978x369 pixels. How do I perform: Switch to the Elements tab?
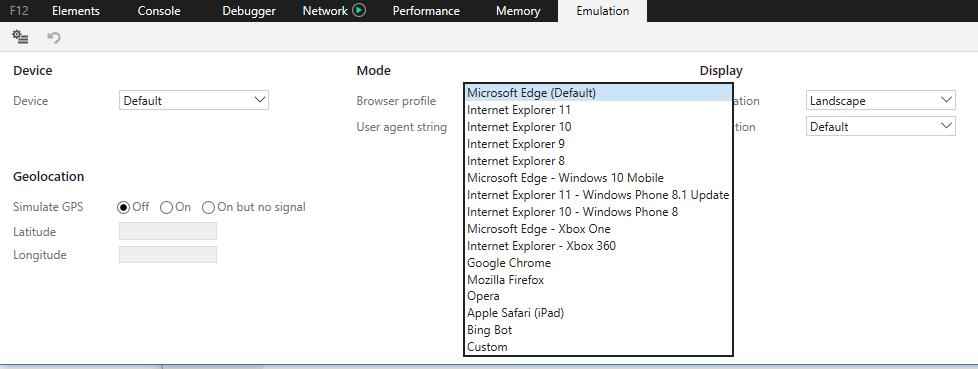coord(75,11)
